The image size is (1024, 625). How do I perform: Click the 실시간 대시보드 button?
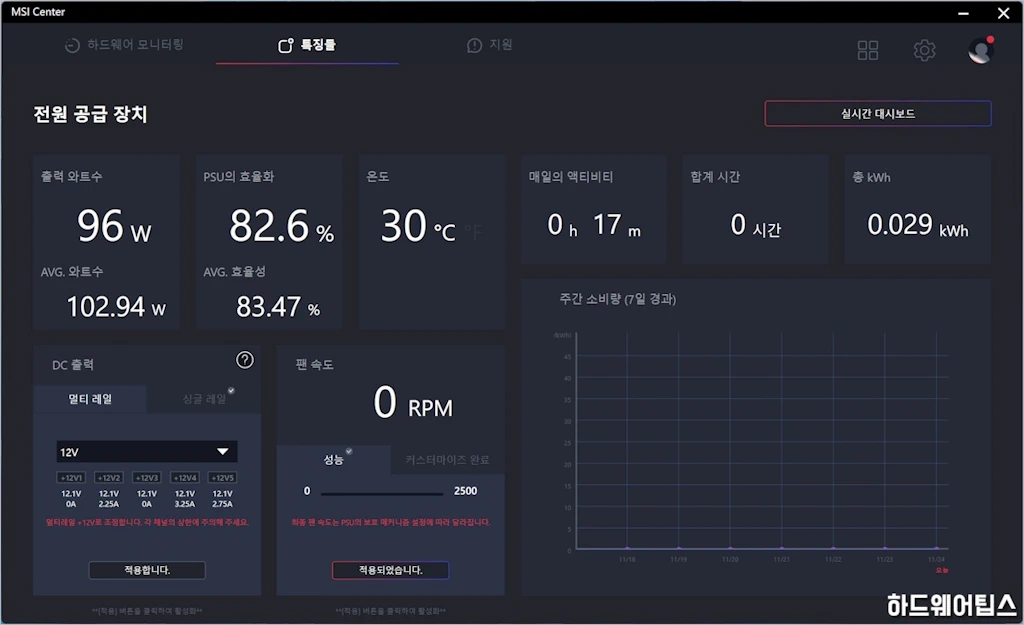click(878, 114)
